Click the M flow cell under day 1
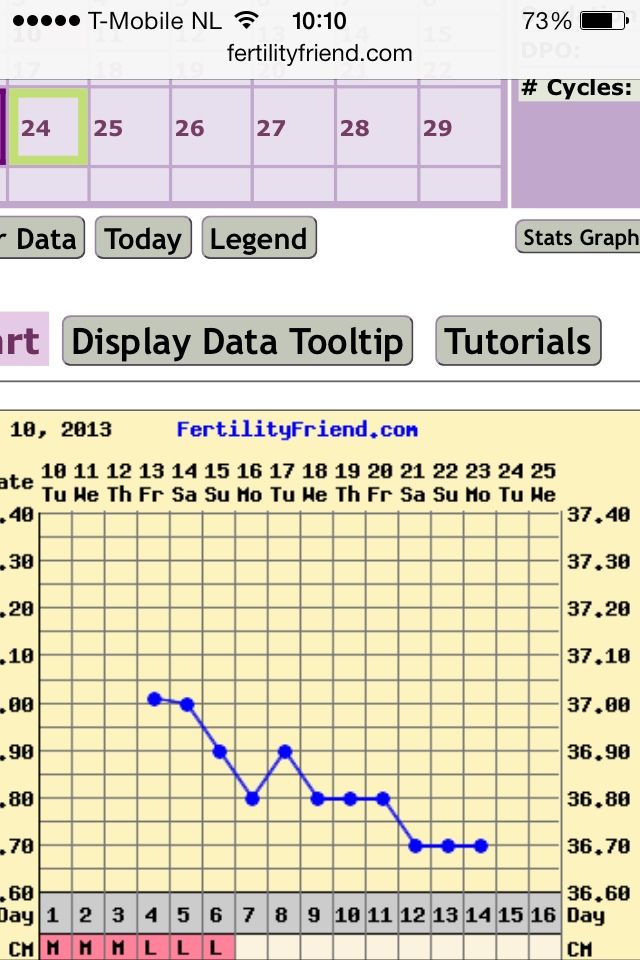The image size is (640, 960). (x=55, y=947)
